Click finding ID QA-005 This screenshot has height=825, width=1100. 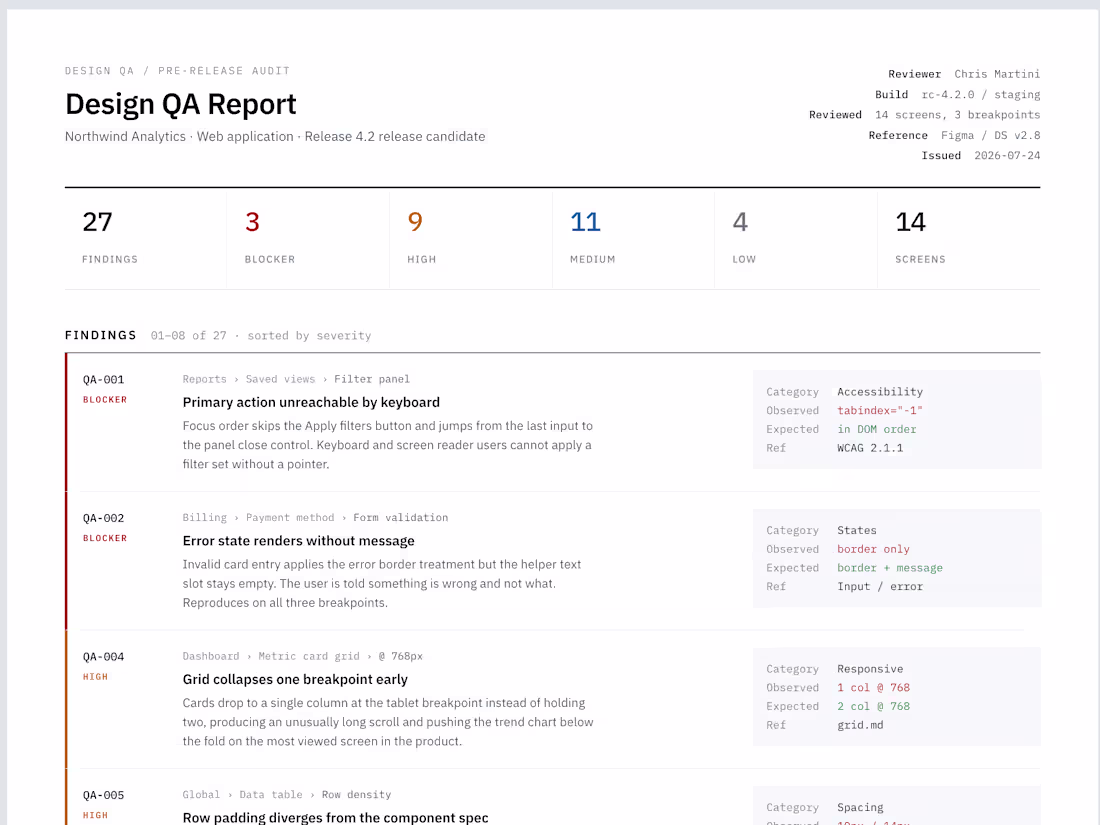click(x=103, y=796)
